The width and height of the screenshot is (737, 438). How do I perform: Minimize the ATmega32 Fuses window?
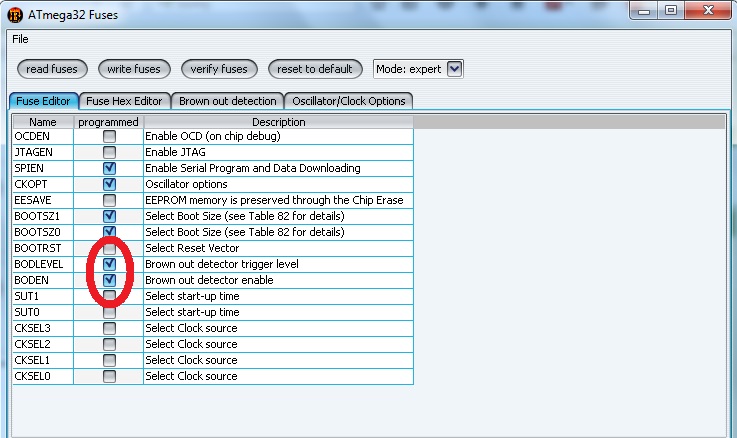point(644,10)
